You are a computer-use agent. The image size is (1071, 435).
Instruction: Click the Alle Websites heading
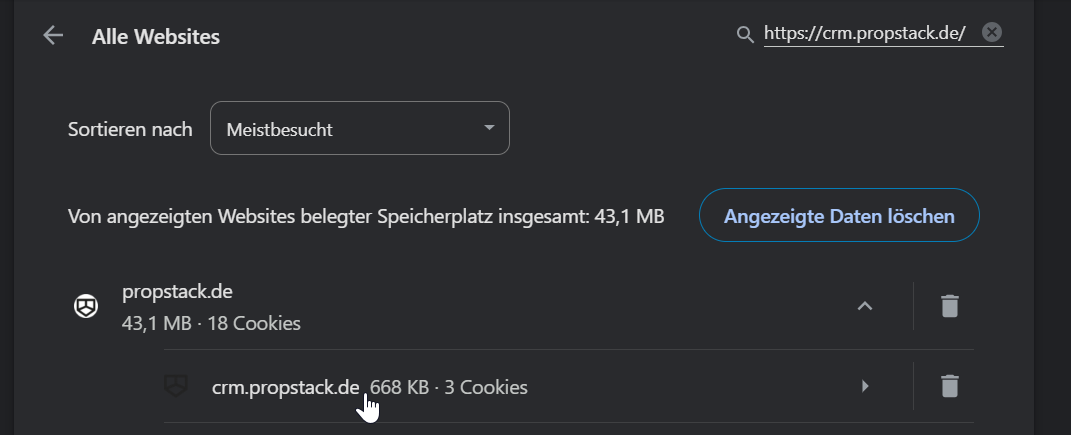(x=156, y=37)
